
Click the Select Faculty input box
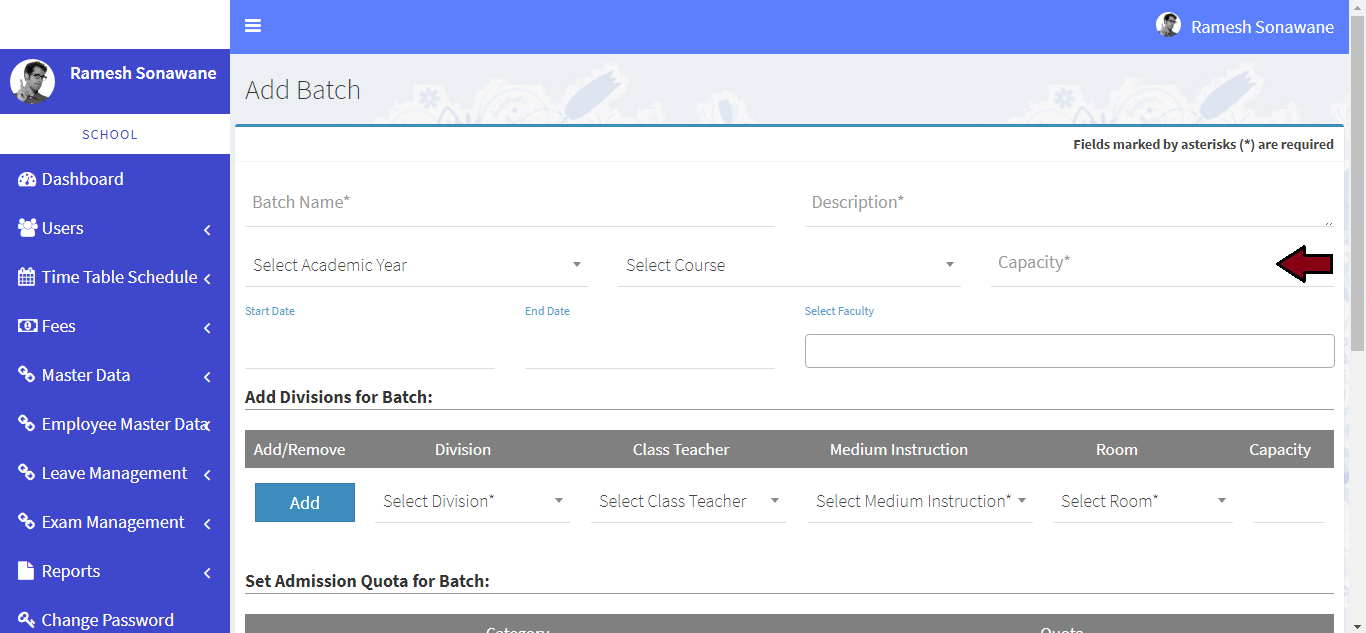(x=1069, y=351)
